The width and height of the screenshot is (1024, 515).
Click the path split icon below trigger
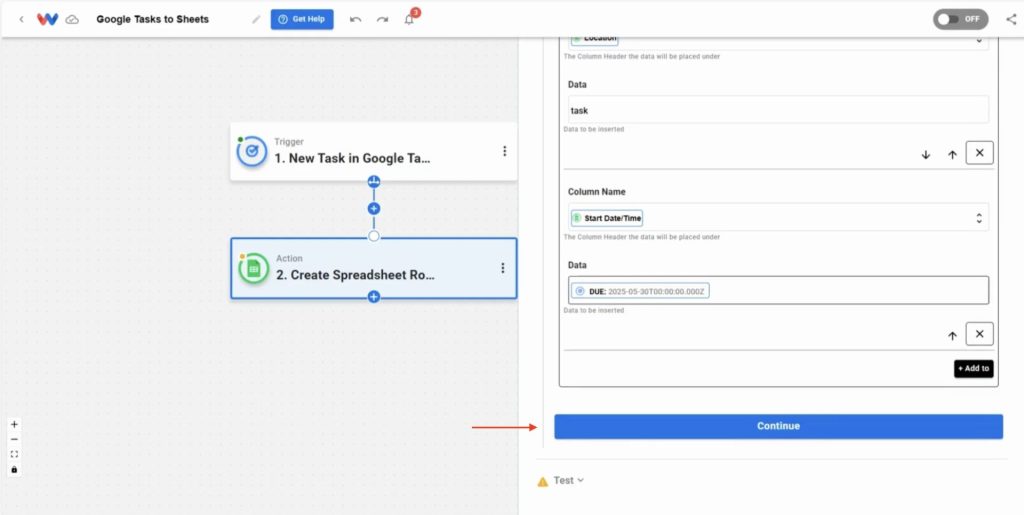374,181
